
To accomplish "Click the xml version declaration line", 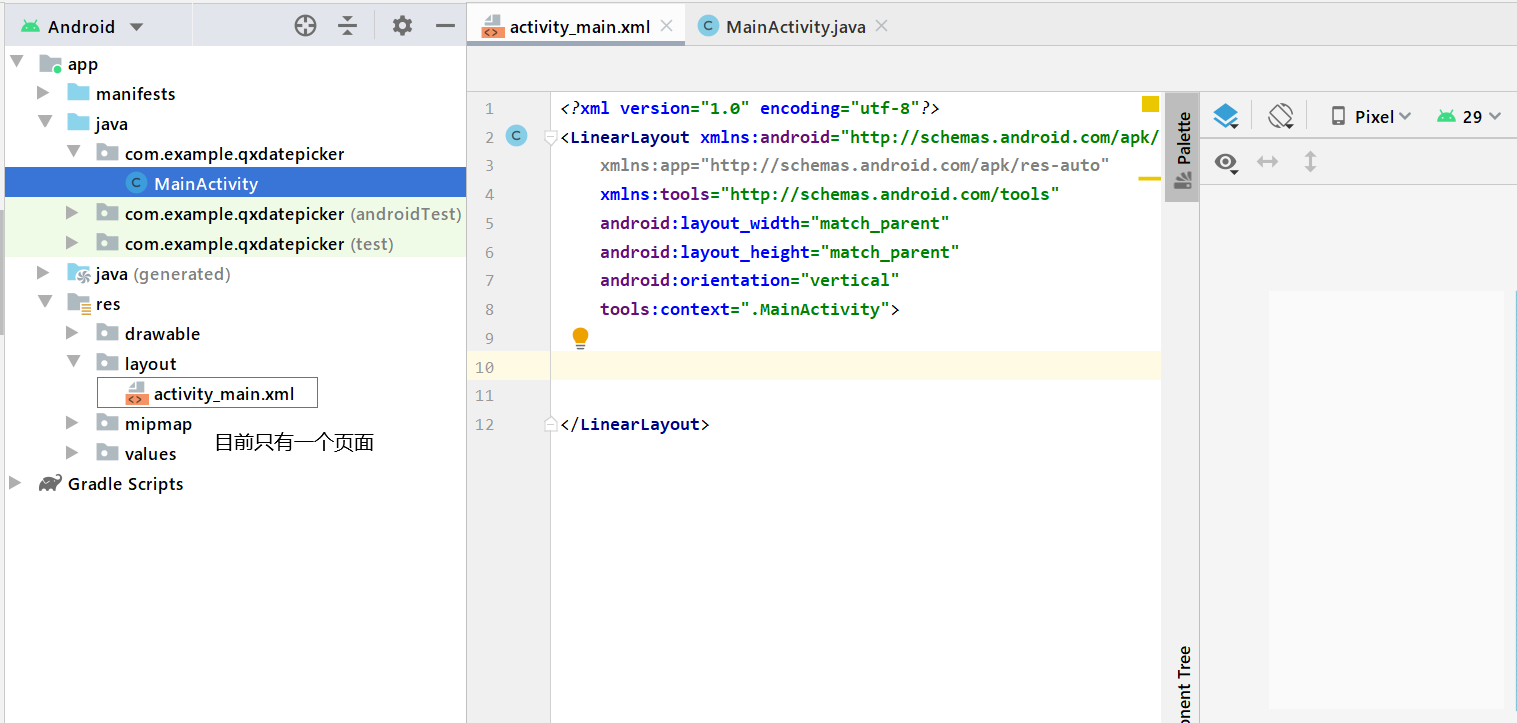I will pos(750,108).
